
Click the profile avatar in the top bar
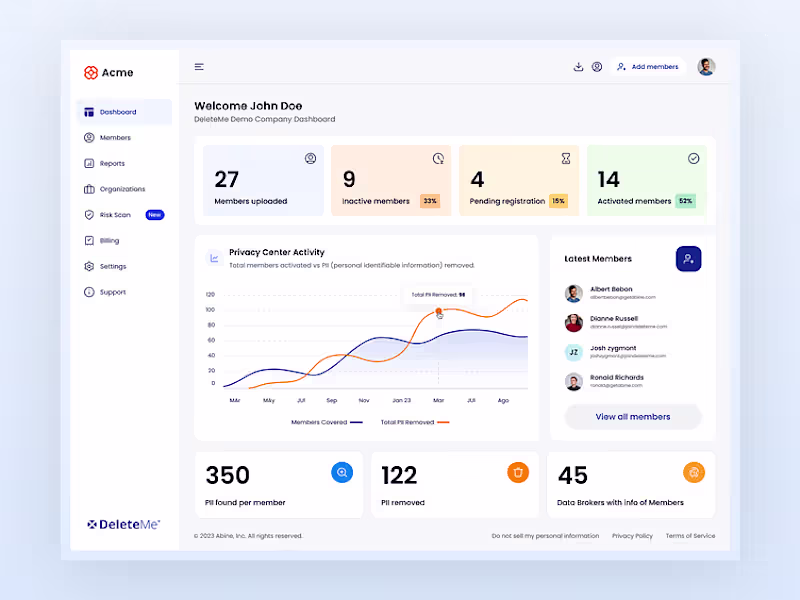[x=706, y=66]
